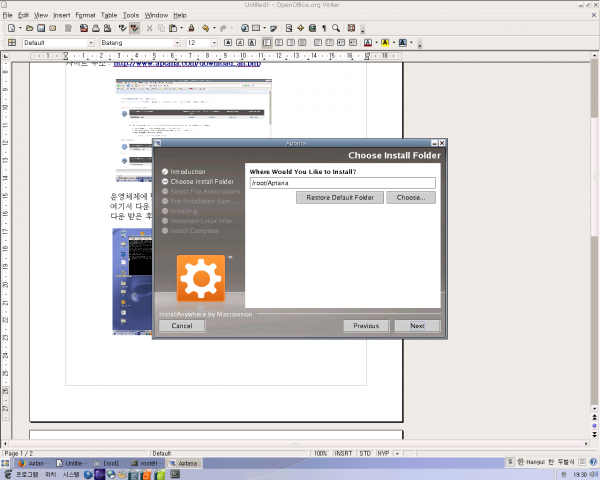600x480 pixels.
Task: Open the Undo history dropdown arrow
Action: 214,28
